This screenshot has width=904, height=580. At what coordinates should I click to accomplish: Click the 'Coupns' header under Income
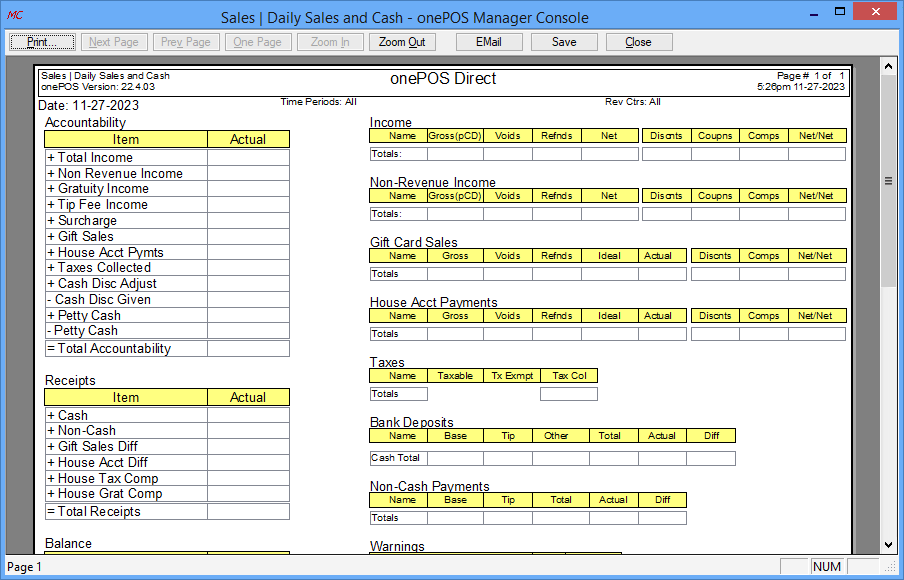point(715,136)
